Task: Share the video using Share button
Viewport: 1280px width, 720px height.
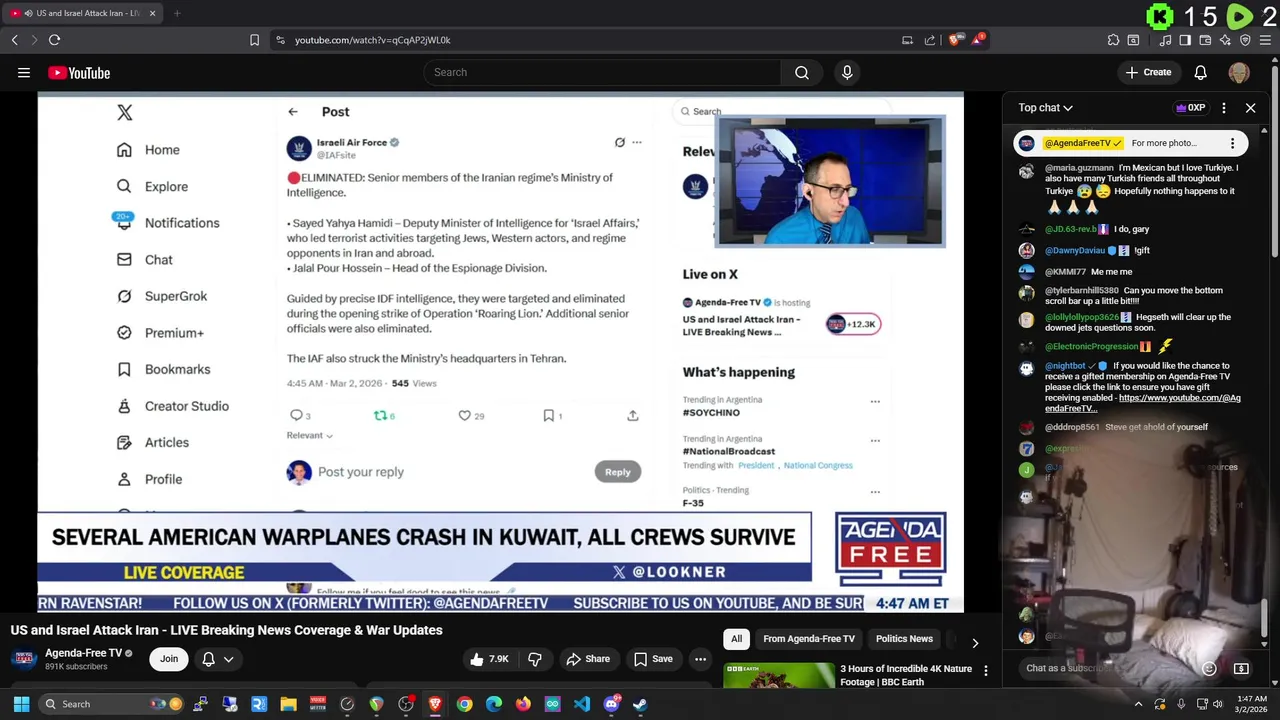Action: [588, 659]
